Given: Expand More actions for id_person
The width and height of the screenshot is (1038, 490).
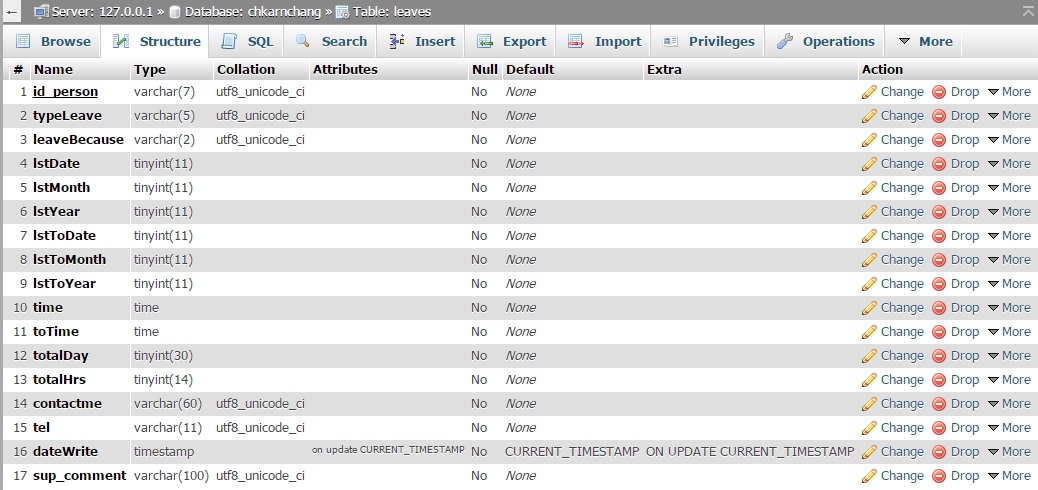Looking at the screenshot, I should (x=1009, y=92).
